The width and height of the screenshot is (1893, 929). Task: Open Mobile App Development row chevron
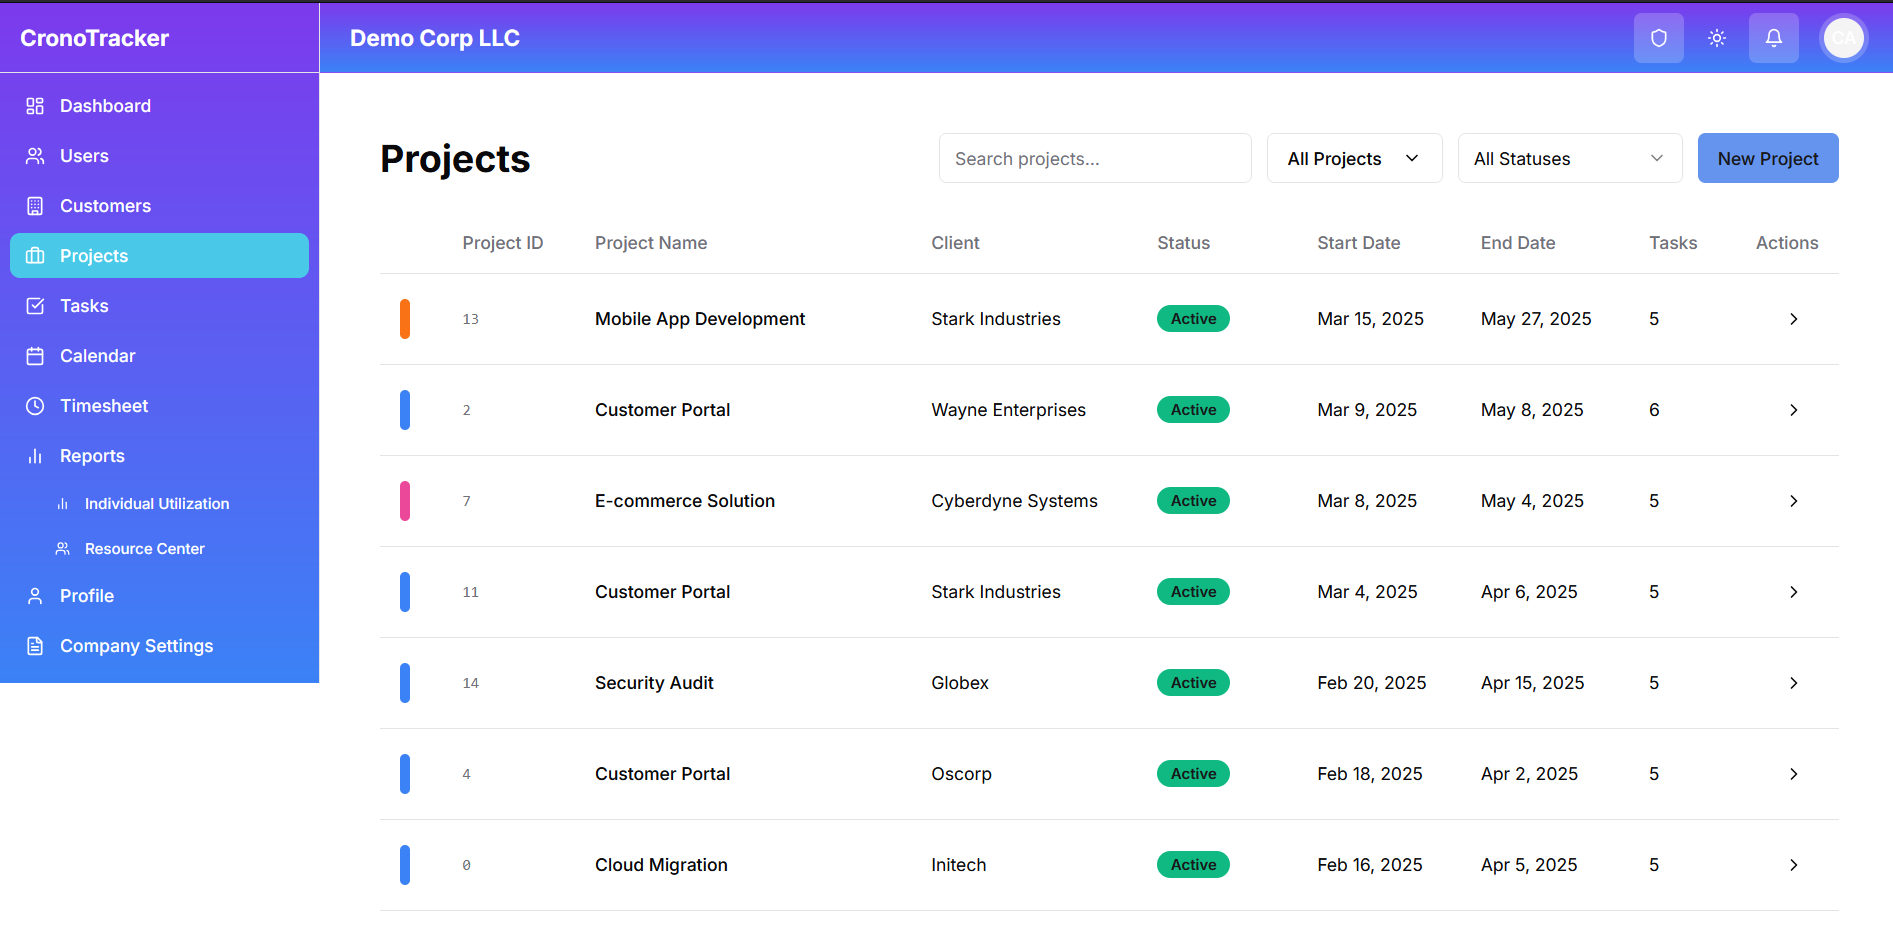click(x=1794, y=319)
